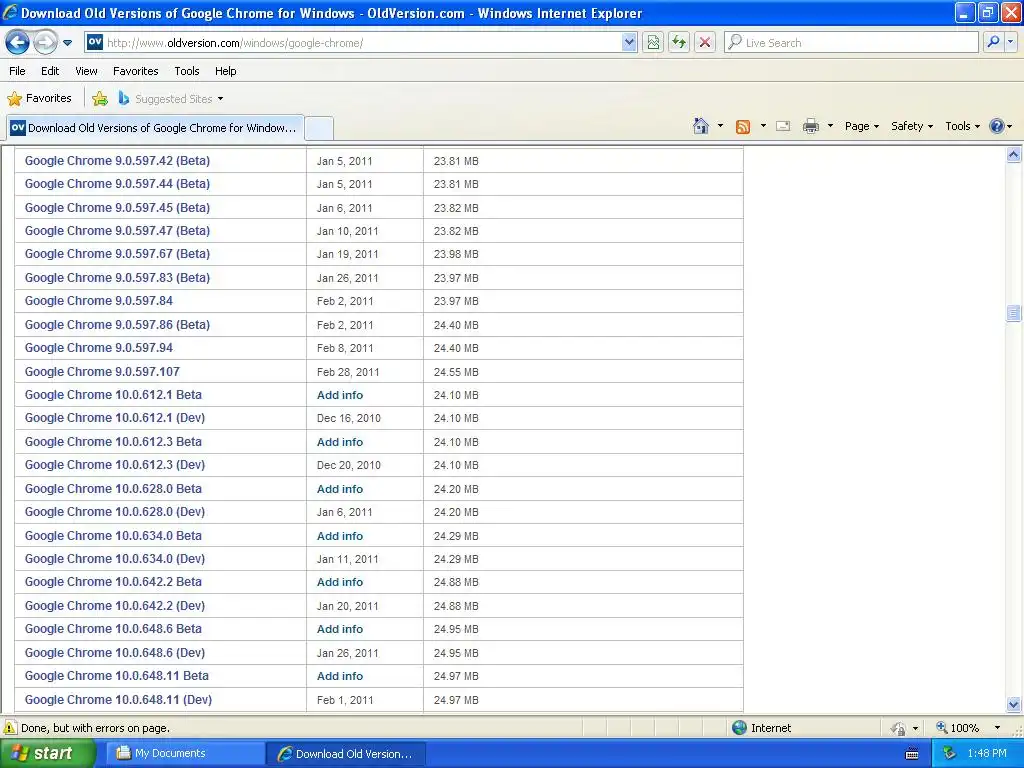1024x768 pixels.
Task: Click the Home icon in command bar
Action: pos(701,126)
